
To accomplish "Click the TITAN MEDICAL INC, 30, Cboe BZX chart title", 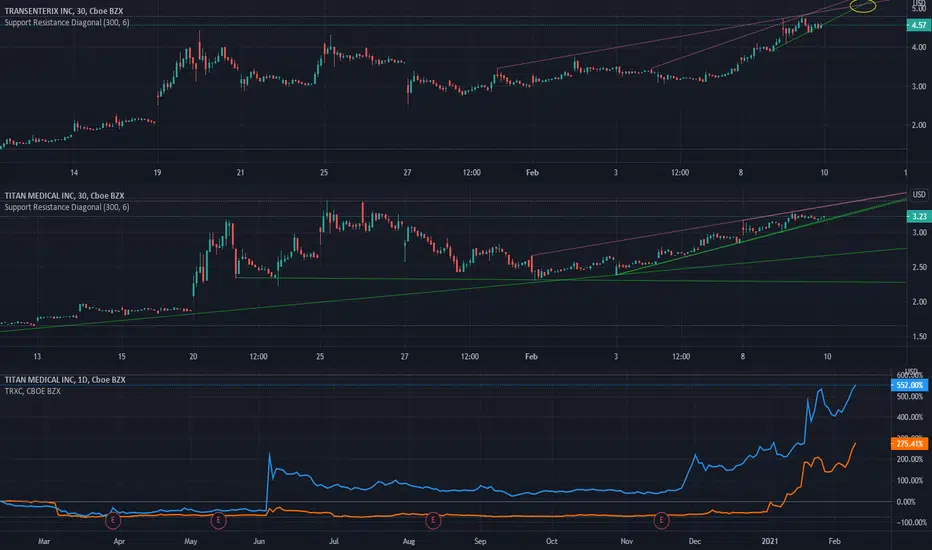I will point(64,196).
